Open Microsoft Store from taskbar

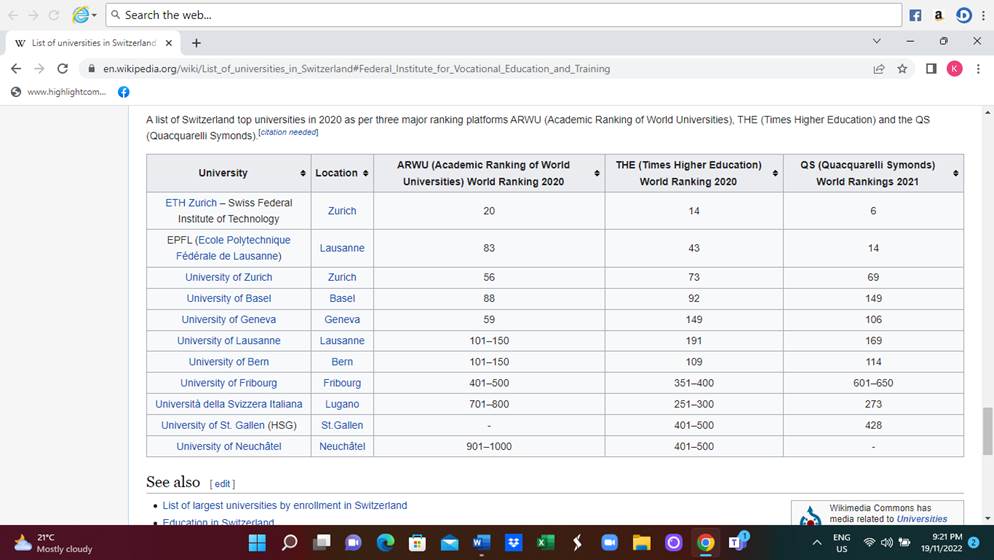coord(417,542)
